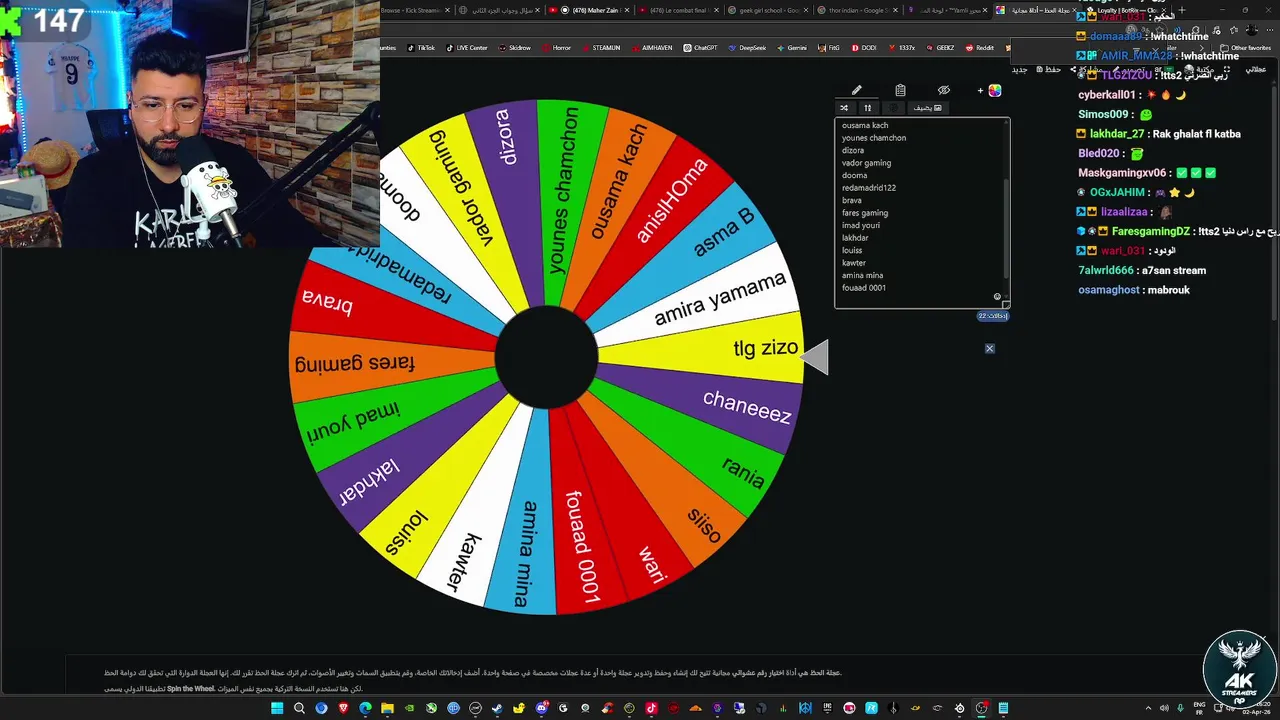Show hidden system tray icons
The height and width of the screenshot is (720, 1280).
click(x=1148, y=708)
